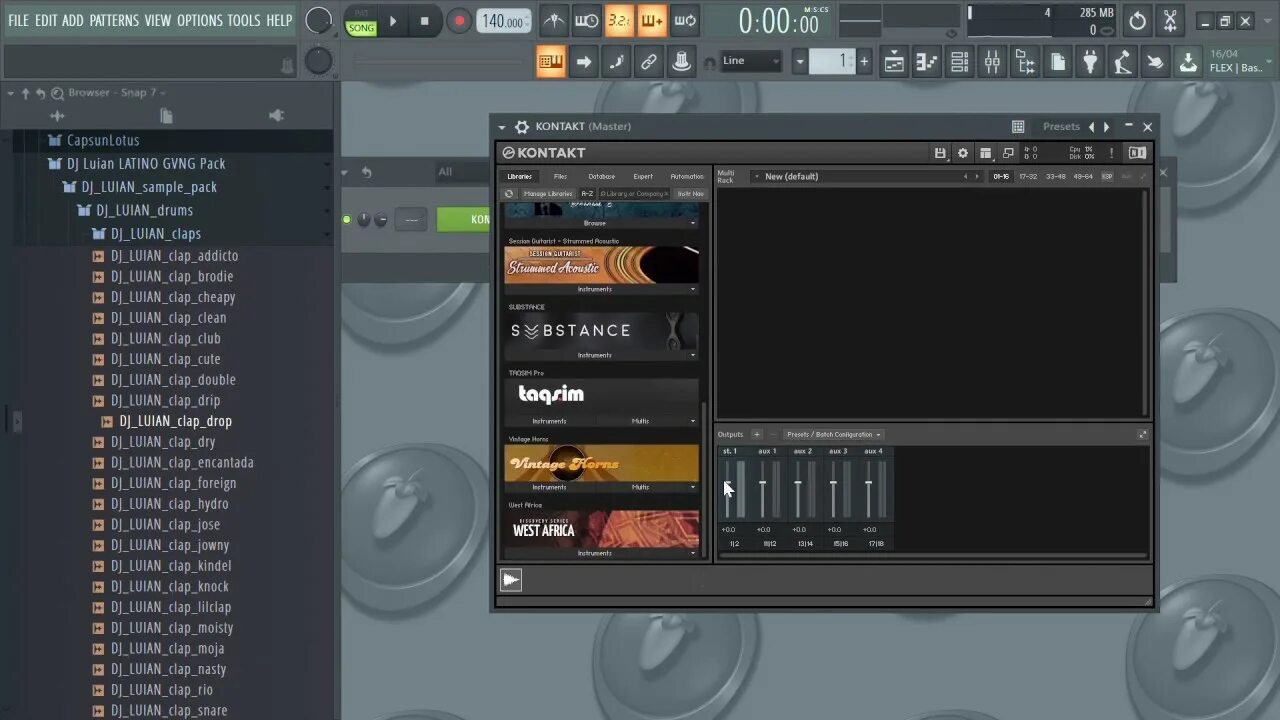Increase pattern number with plus button
Screen dimensions: 1280x720
864,62
